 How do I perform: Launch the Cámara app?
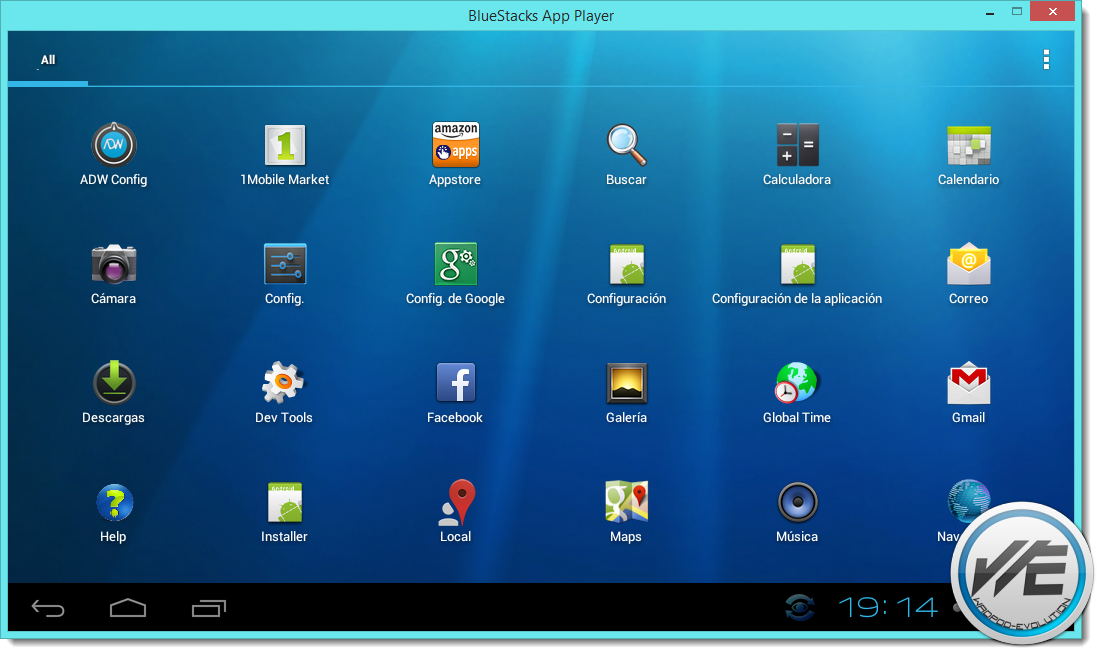pos(113,264)
